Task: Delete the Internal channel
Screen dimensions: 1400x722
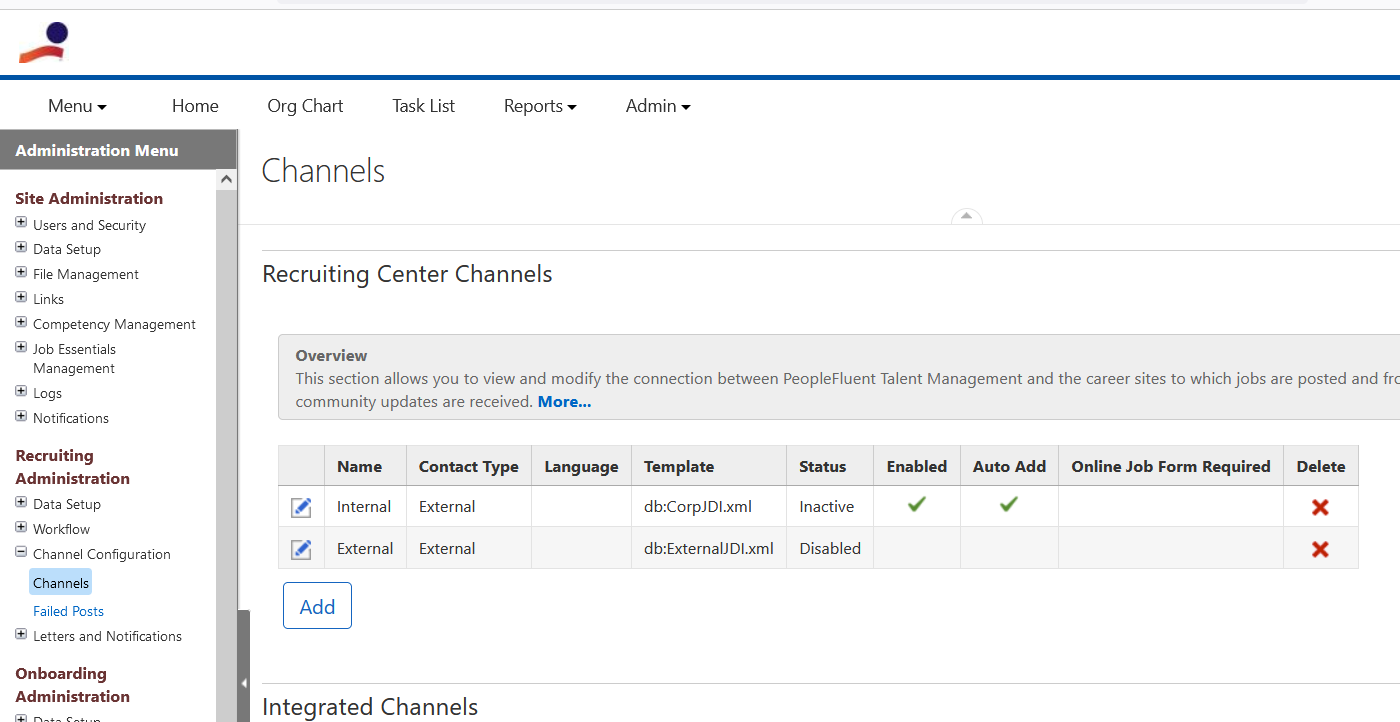Action: click(1320, 507)
